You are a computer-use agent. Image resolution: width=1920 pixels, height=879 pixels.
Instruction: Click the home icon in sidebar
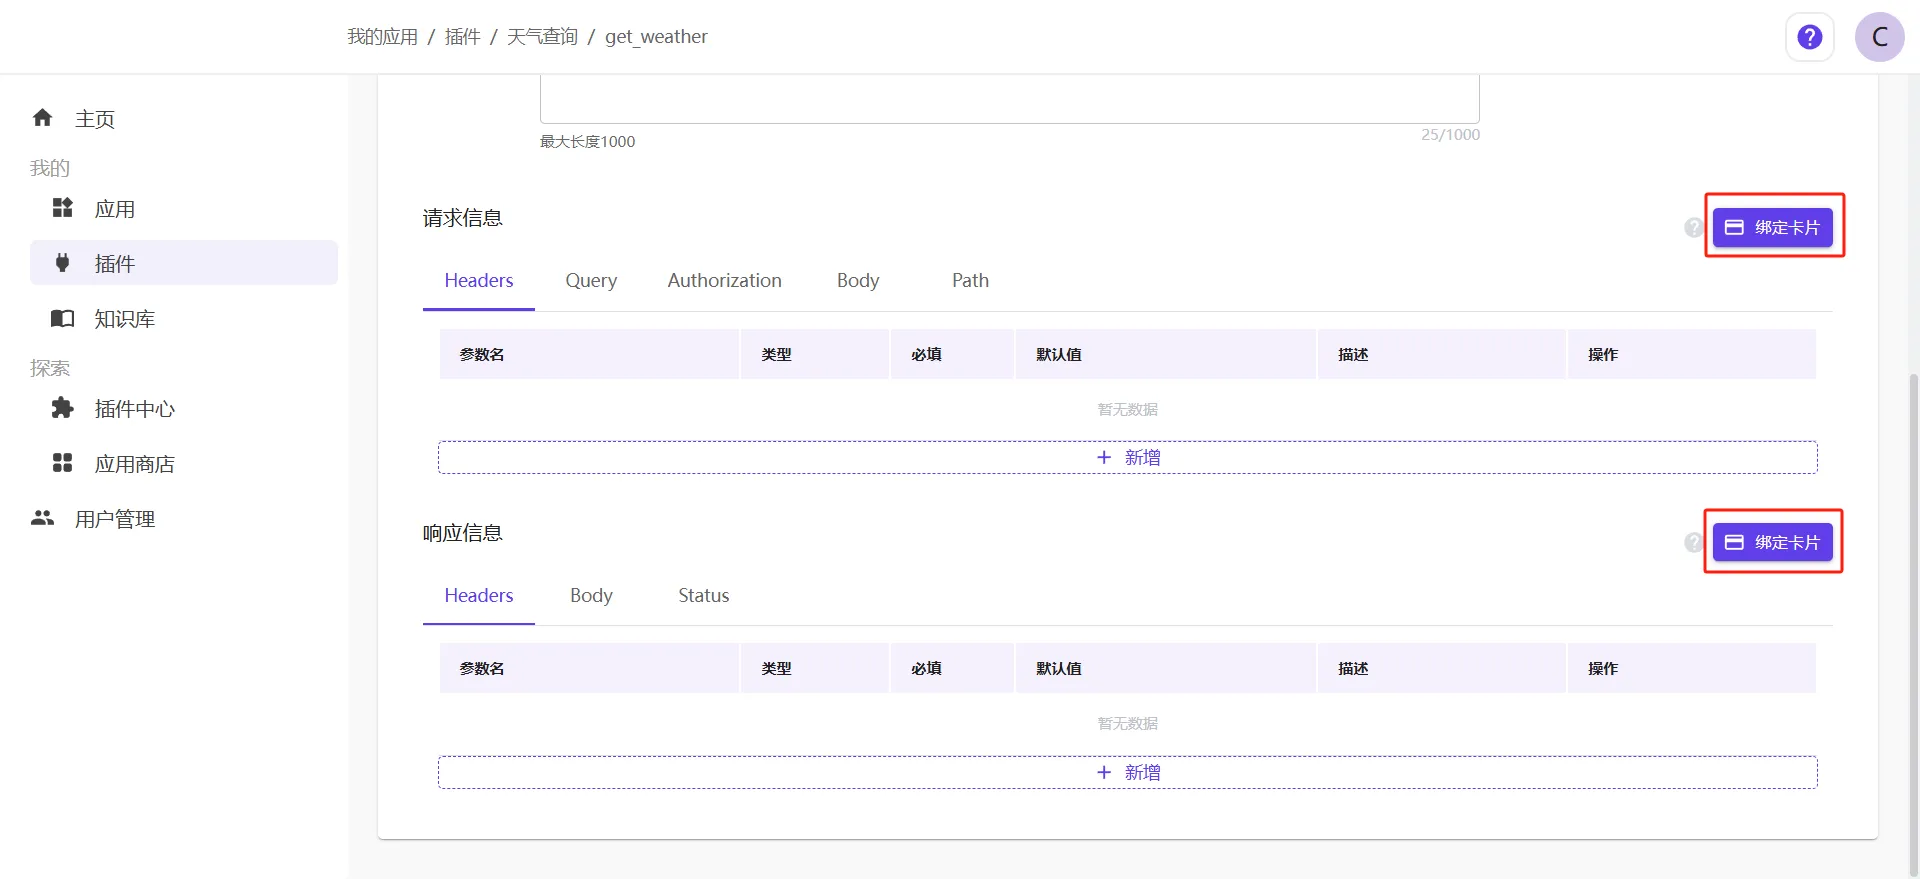pyautogui.click(x=42, y=118)
